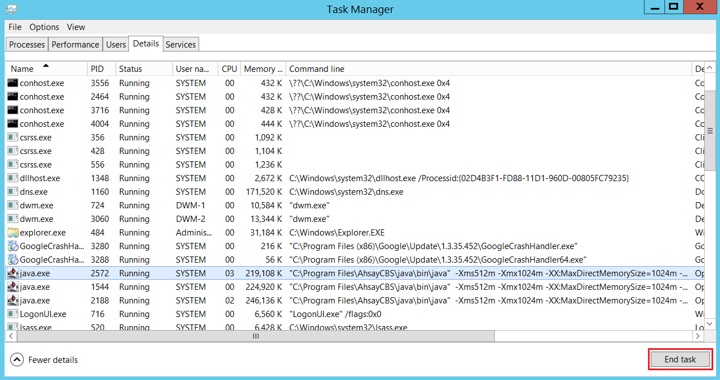The image size is (720, 380).
Task: Click the GoogleCrashHandler64.exe command line
Action: (x=438, y=260)
